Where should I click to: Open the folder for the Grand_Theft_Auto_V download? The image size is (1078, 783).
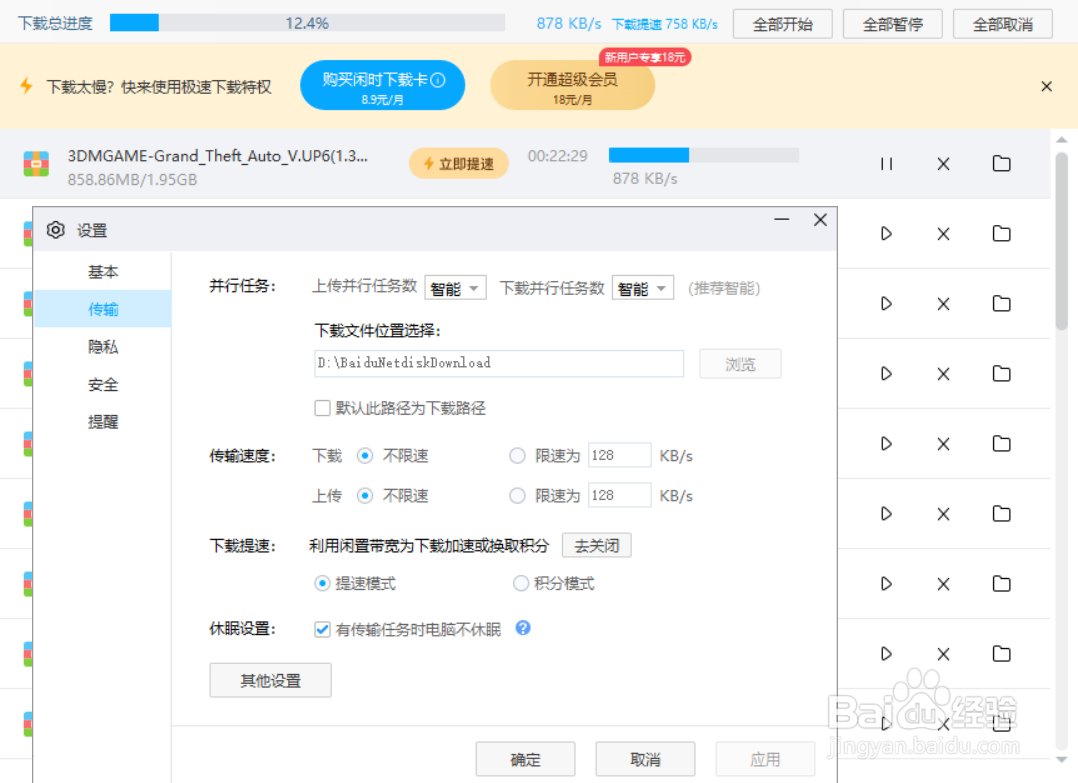1002,164
